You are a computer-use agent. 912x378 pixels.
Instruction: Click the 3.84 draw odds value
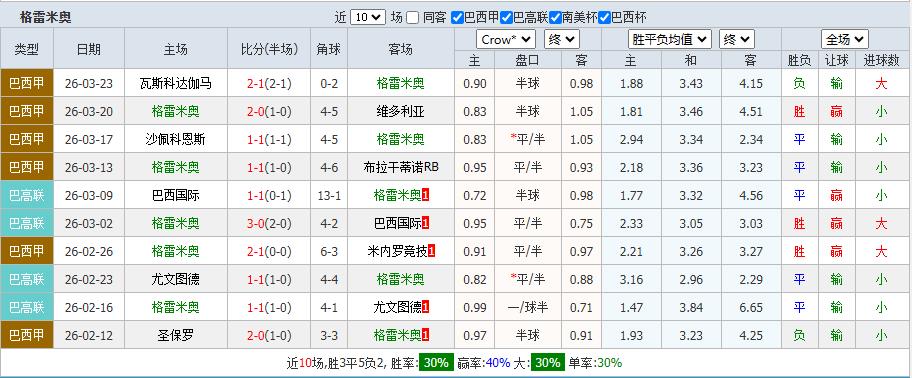coord(691,307)
